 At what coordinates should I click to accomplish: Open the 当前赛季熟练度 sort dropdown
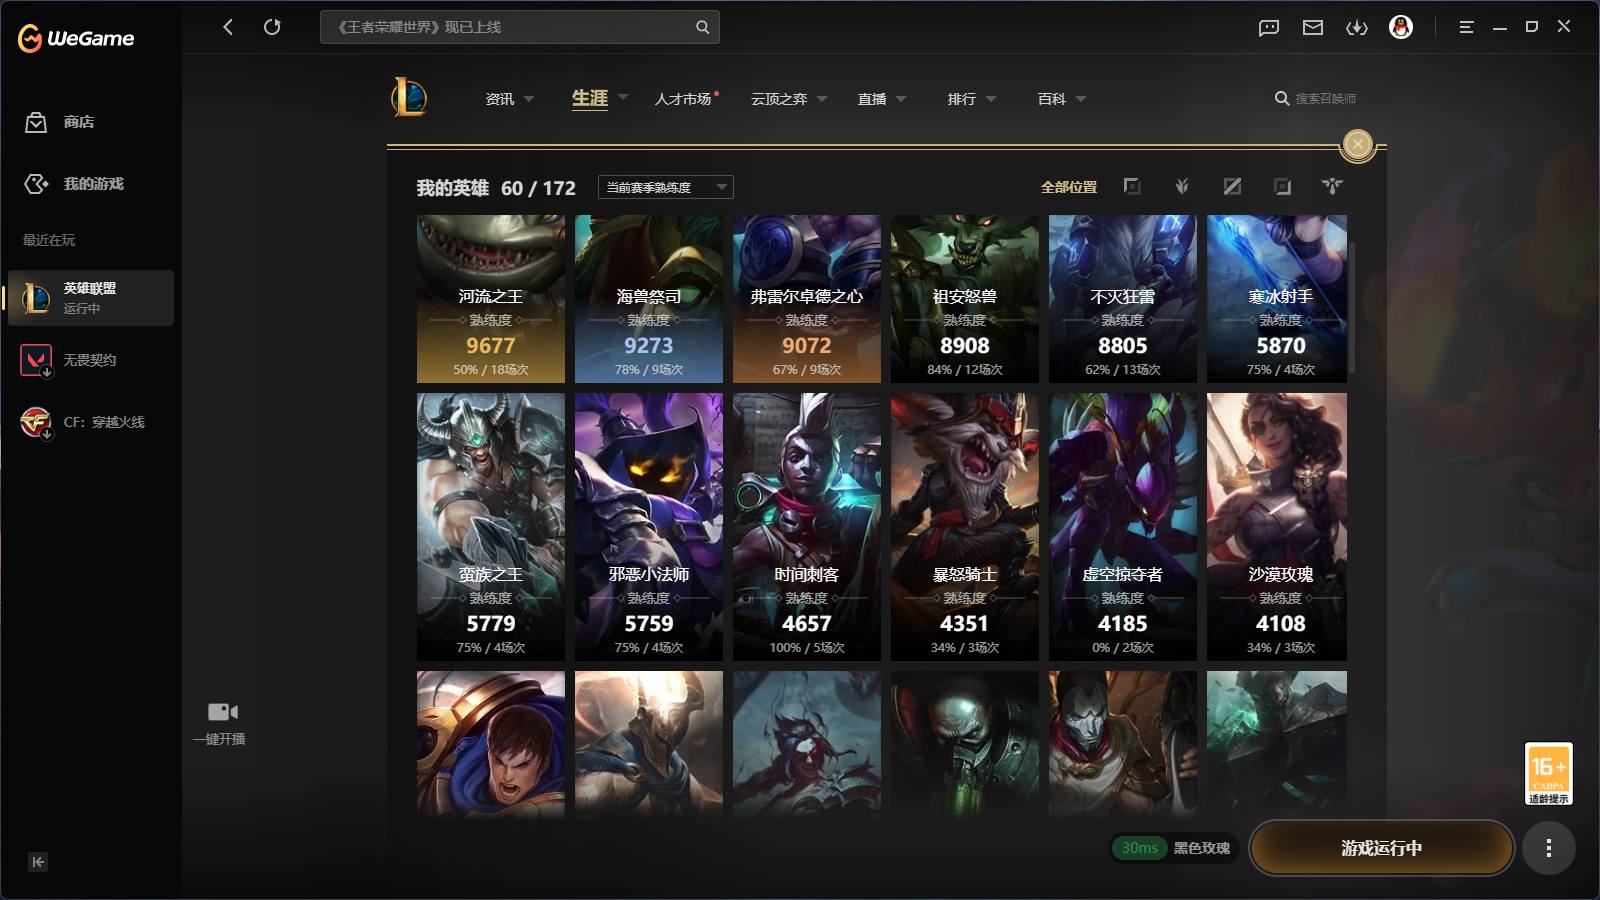(x=666, y=187)
